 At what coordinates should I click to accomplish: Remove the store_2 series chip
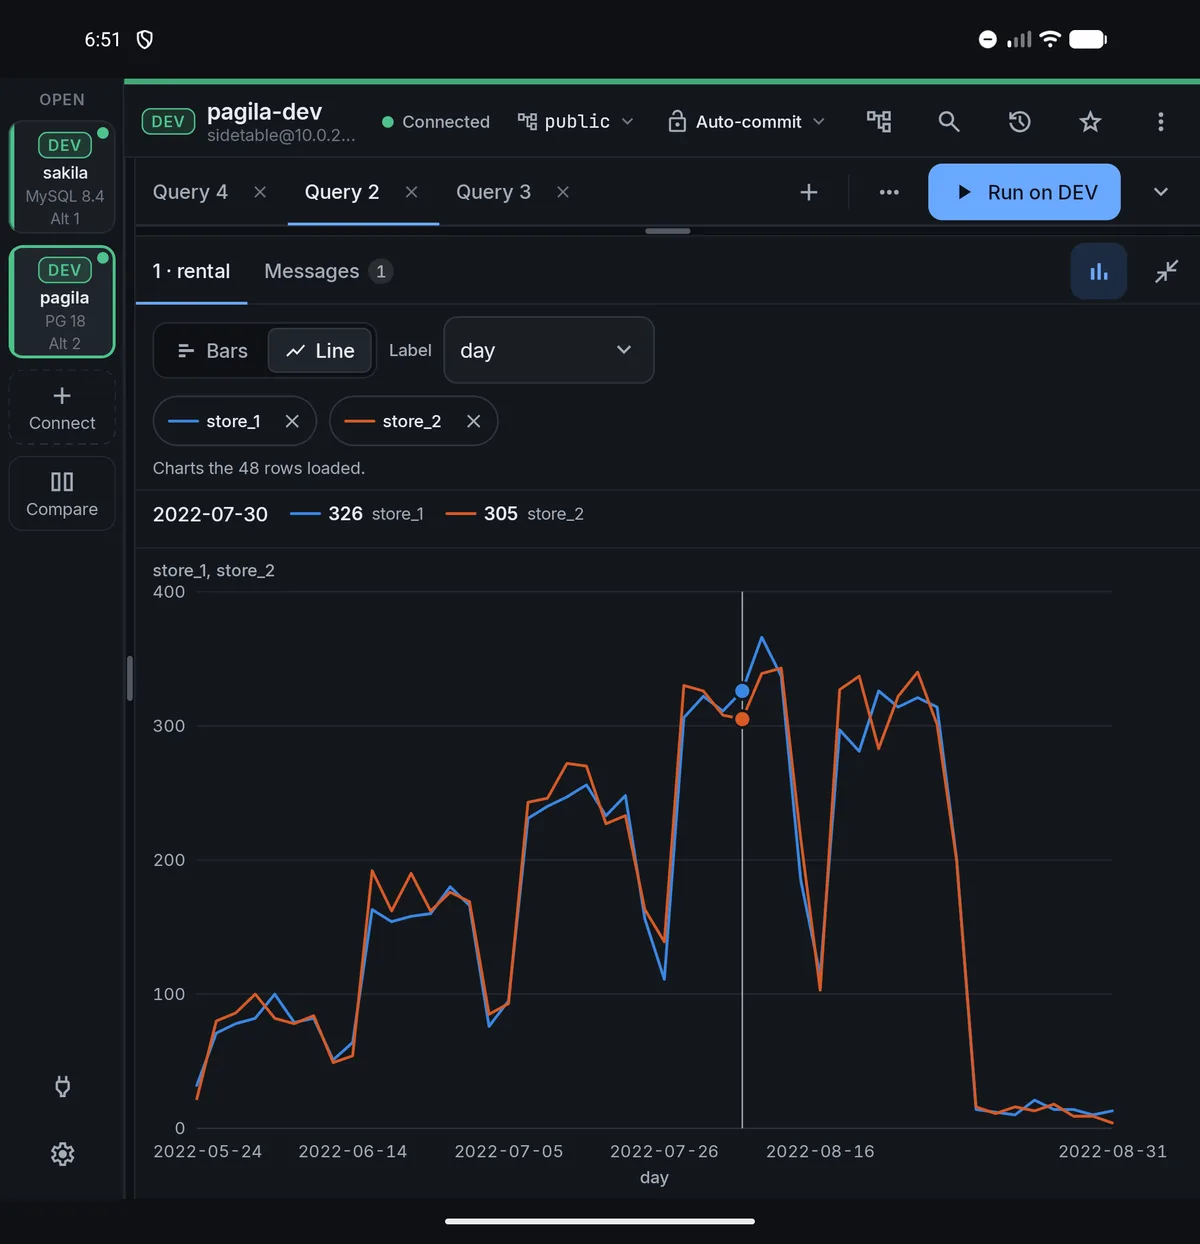474,421
